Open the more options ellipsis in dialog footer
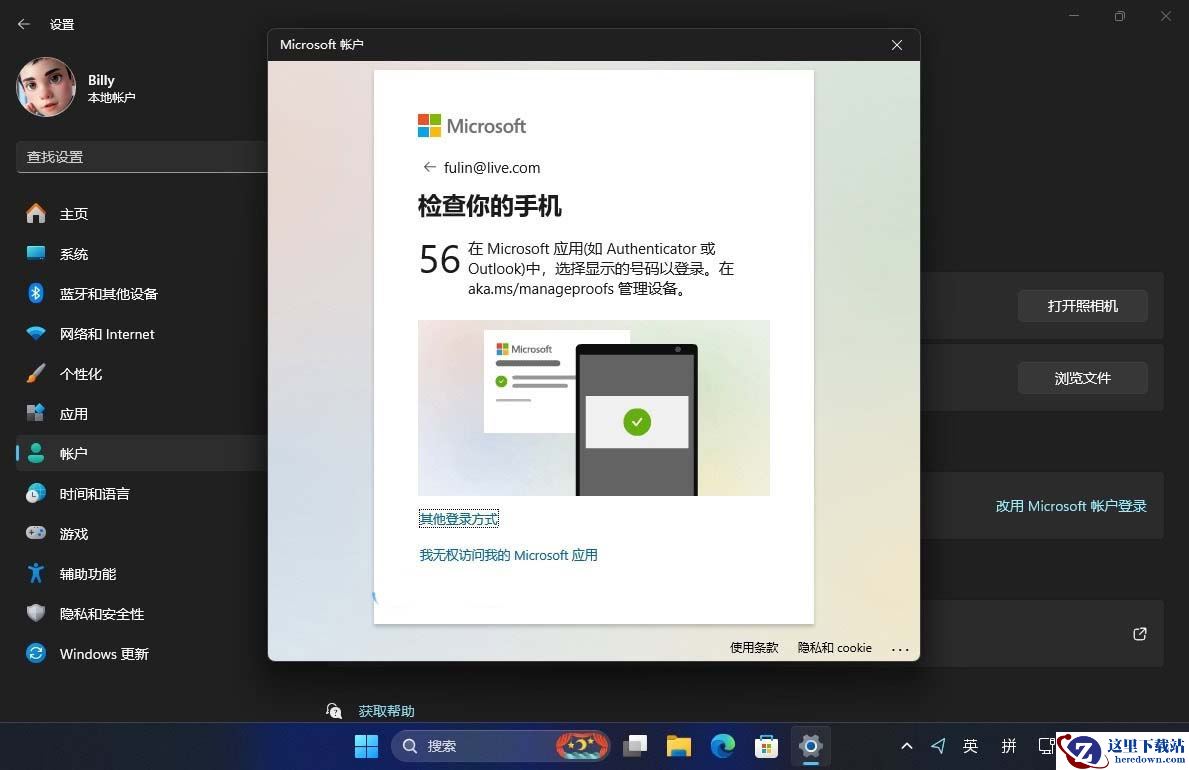Viewport: 1189px width, 770px height. coord(900,649)
